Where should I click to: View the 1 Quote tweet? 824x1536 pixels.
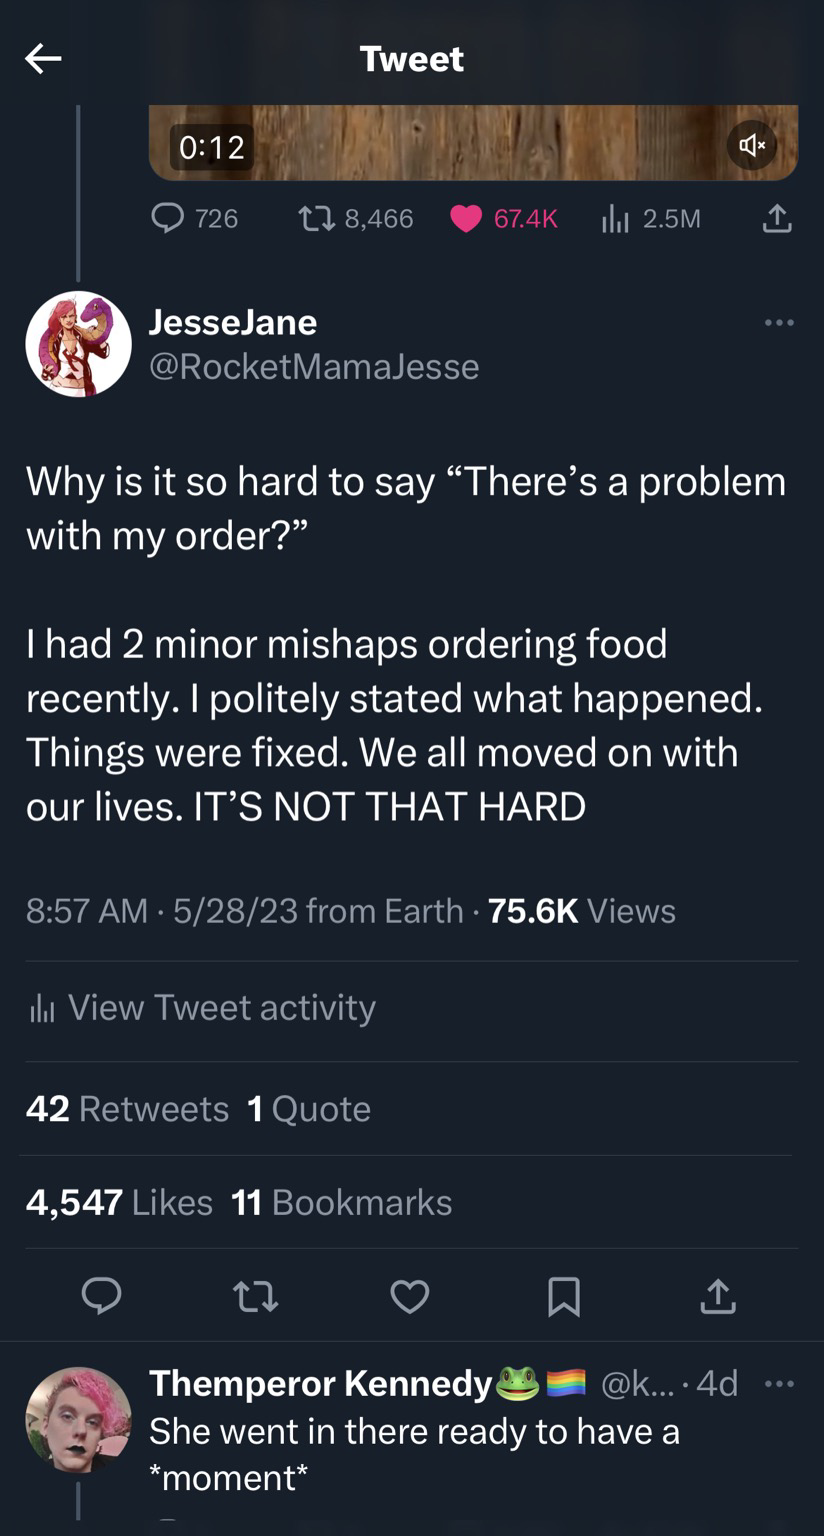click(308, 1109)
